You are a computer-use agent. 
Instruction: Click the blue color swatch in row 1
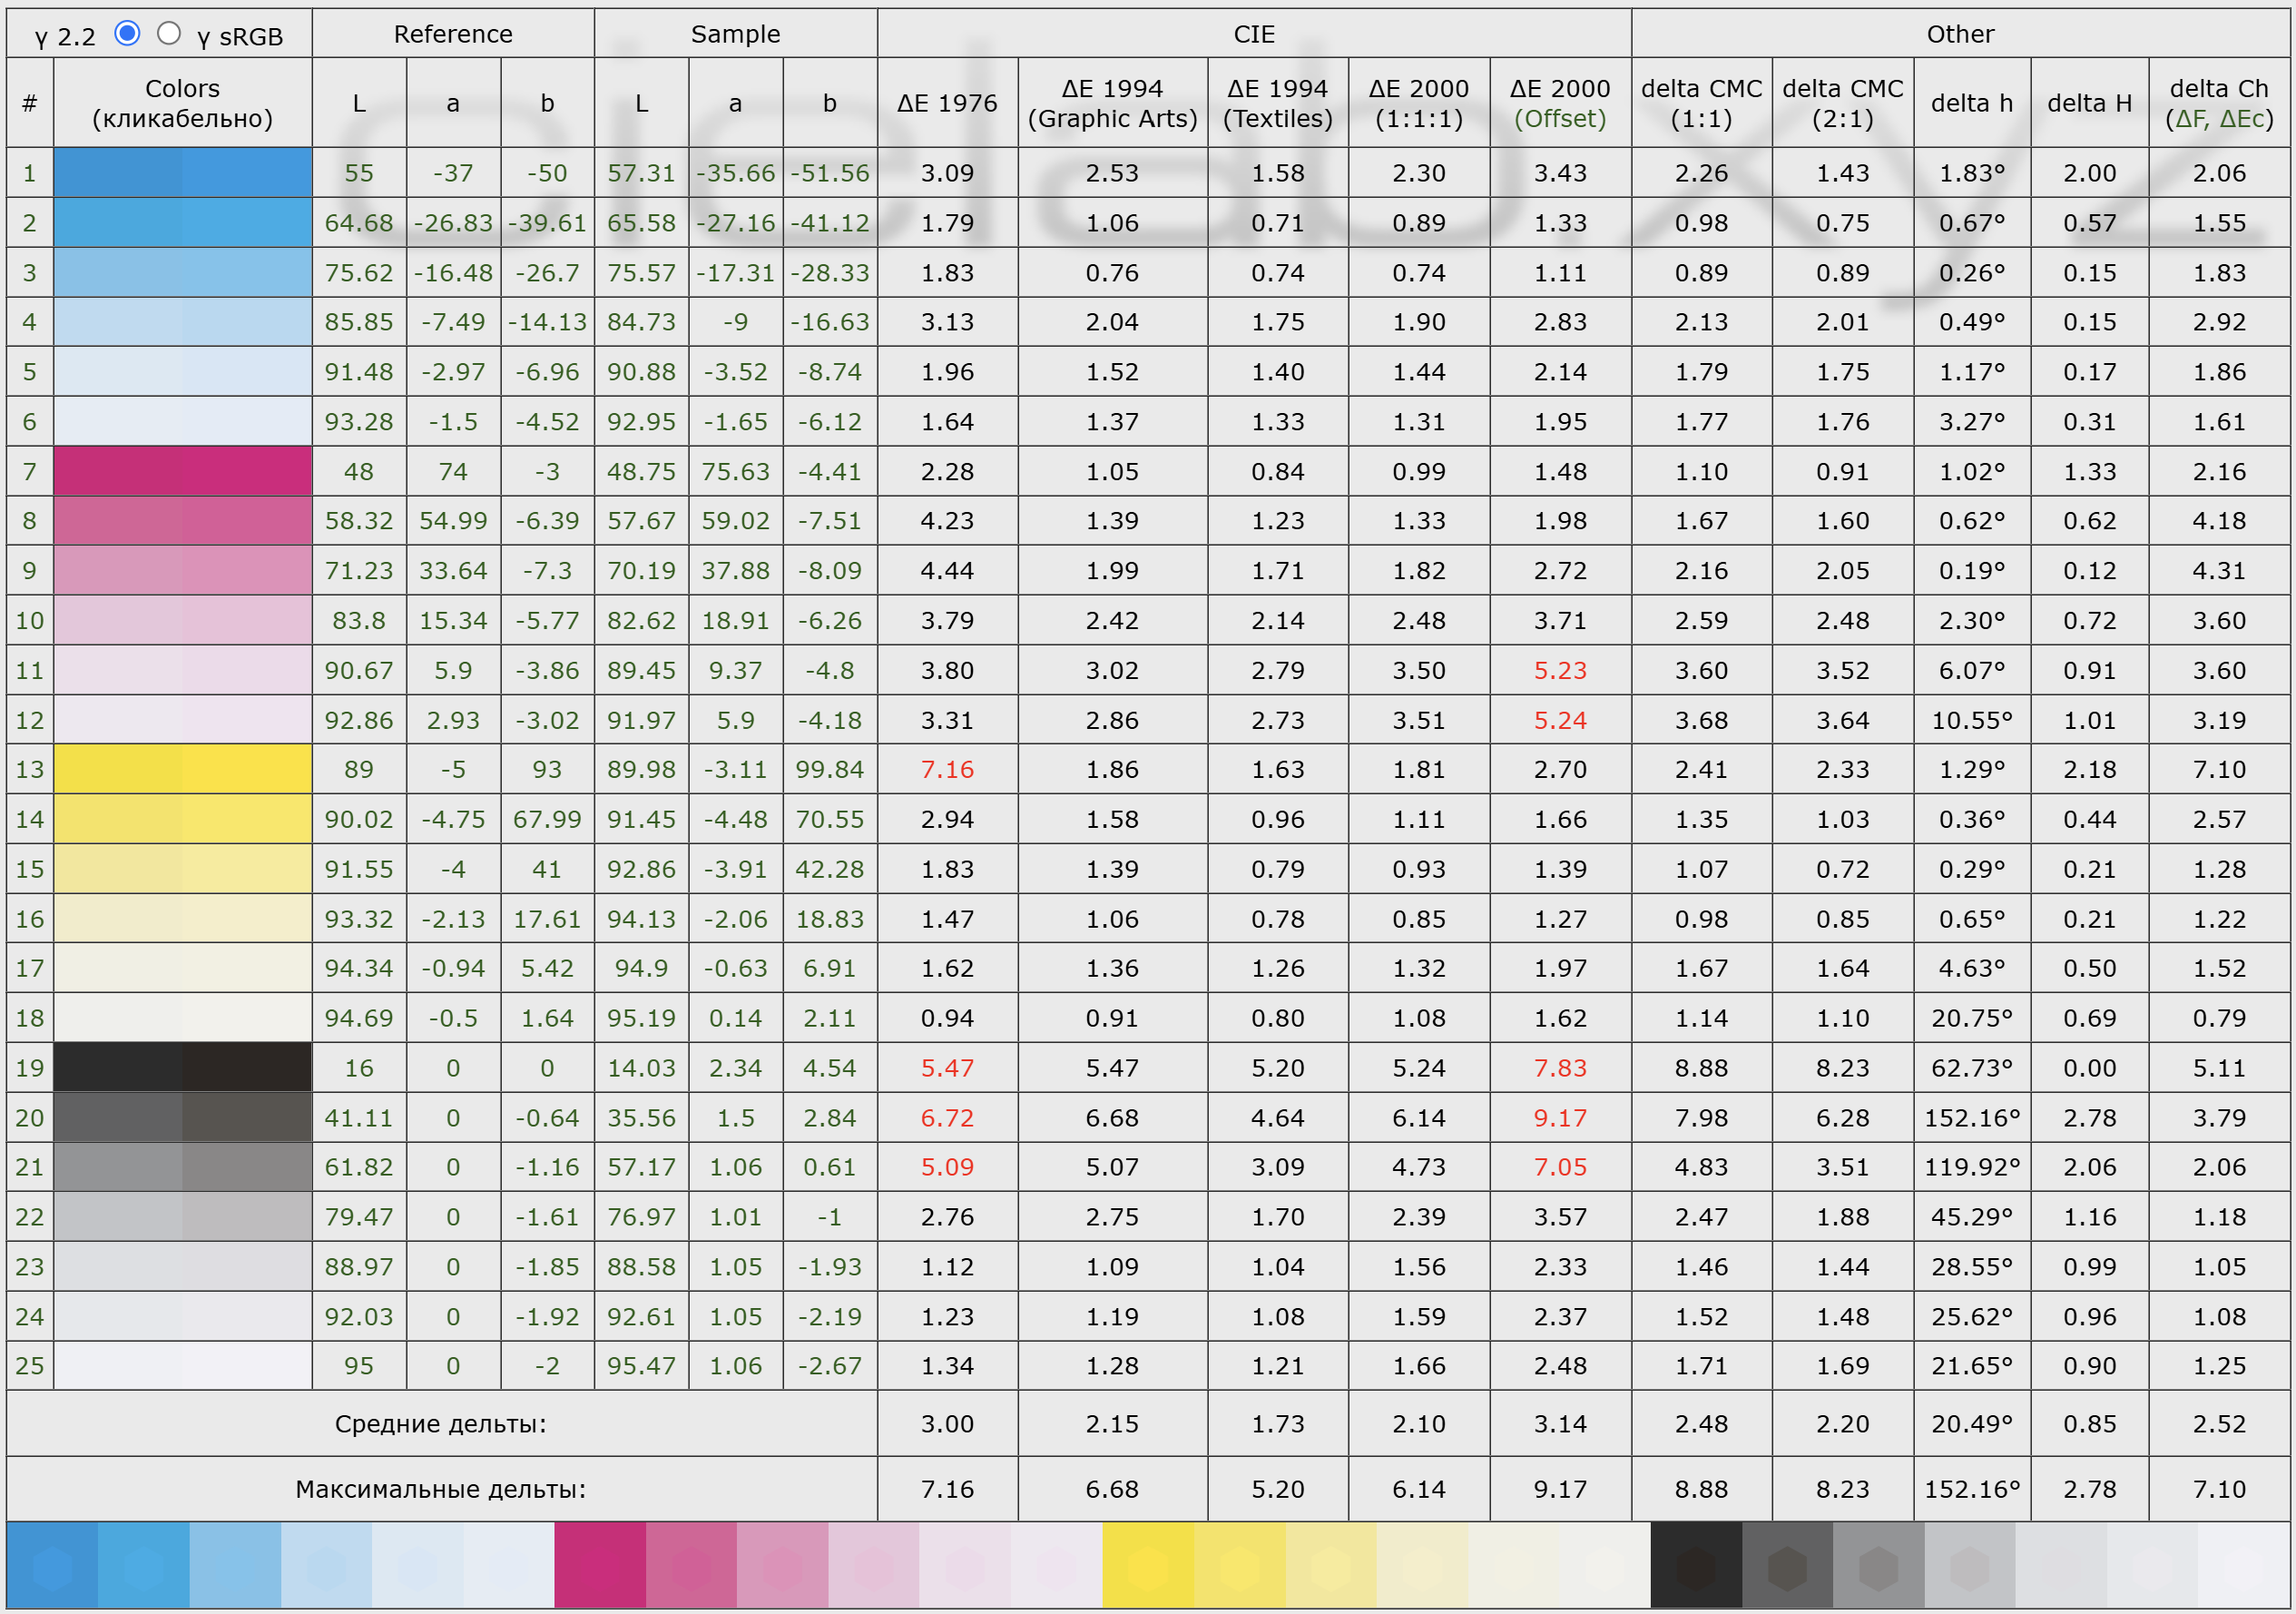[182, 172]
